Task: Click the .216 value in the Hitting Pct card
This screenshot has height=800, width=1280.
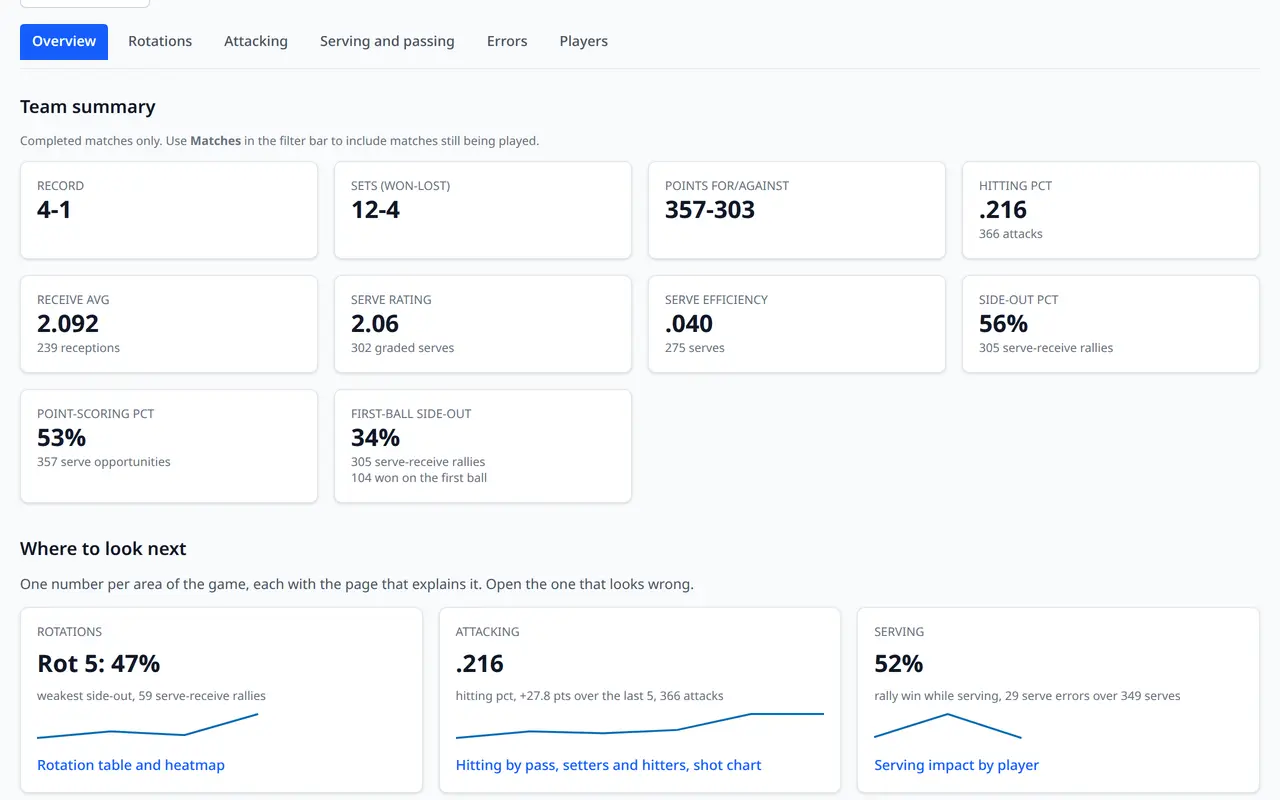Action: 1003,210
